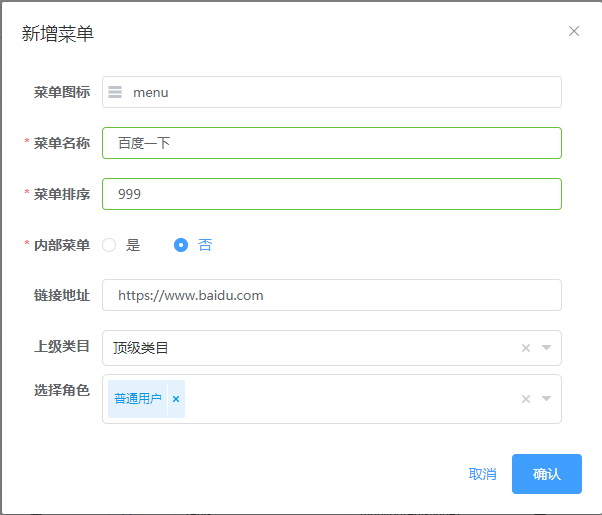Click the 内部菜单 field label
602x515 pixels.
tap(62, 245)
